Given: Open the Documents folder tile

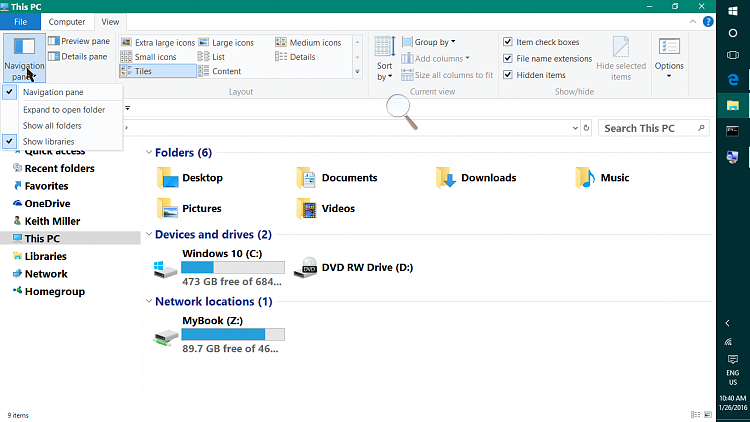Looking at the screenshot, I should pos(337,178).
